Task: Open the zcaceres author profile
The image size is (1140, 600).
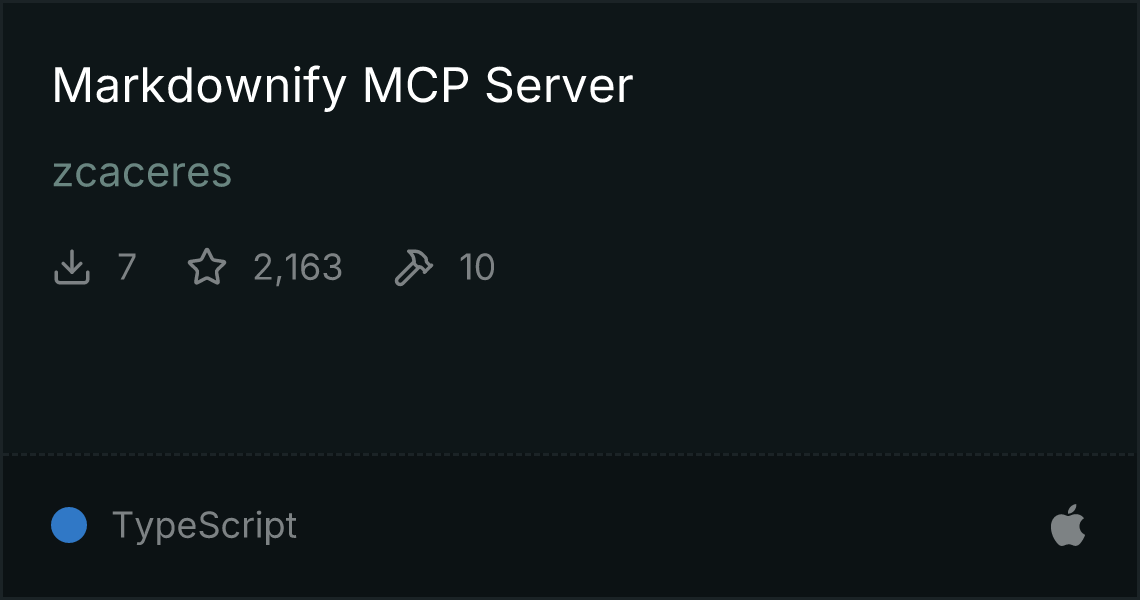Action: [142, 173]
